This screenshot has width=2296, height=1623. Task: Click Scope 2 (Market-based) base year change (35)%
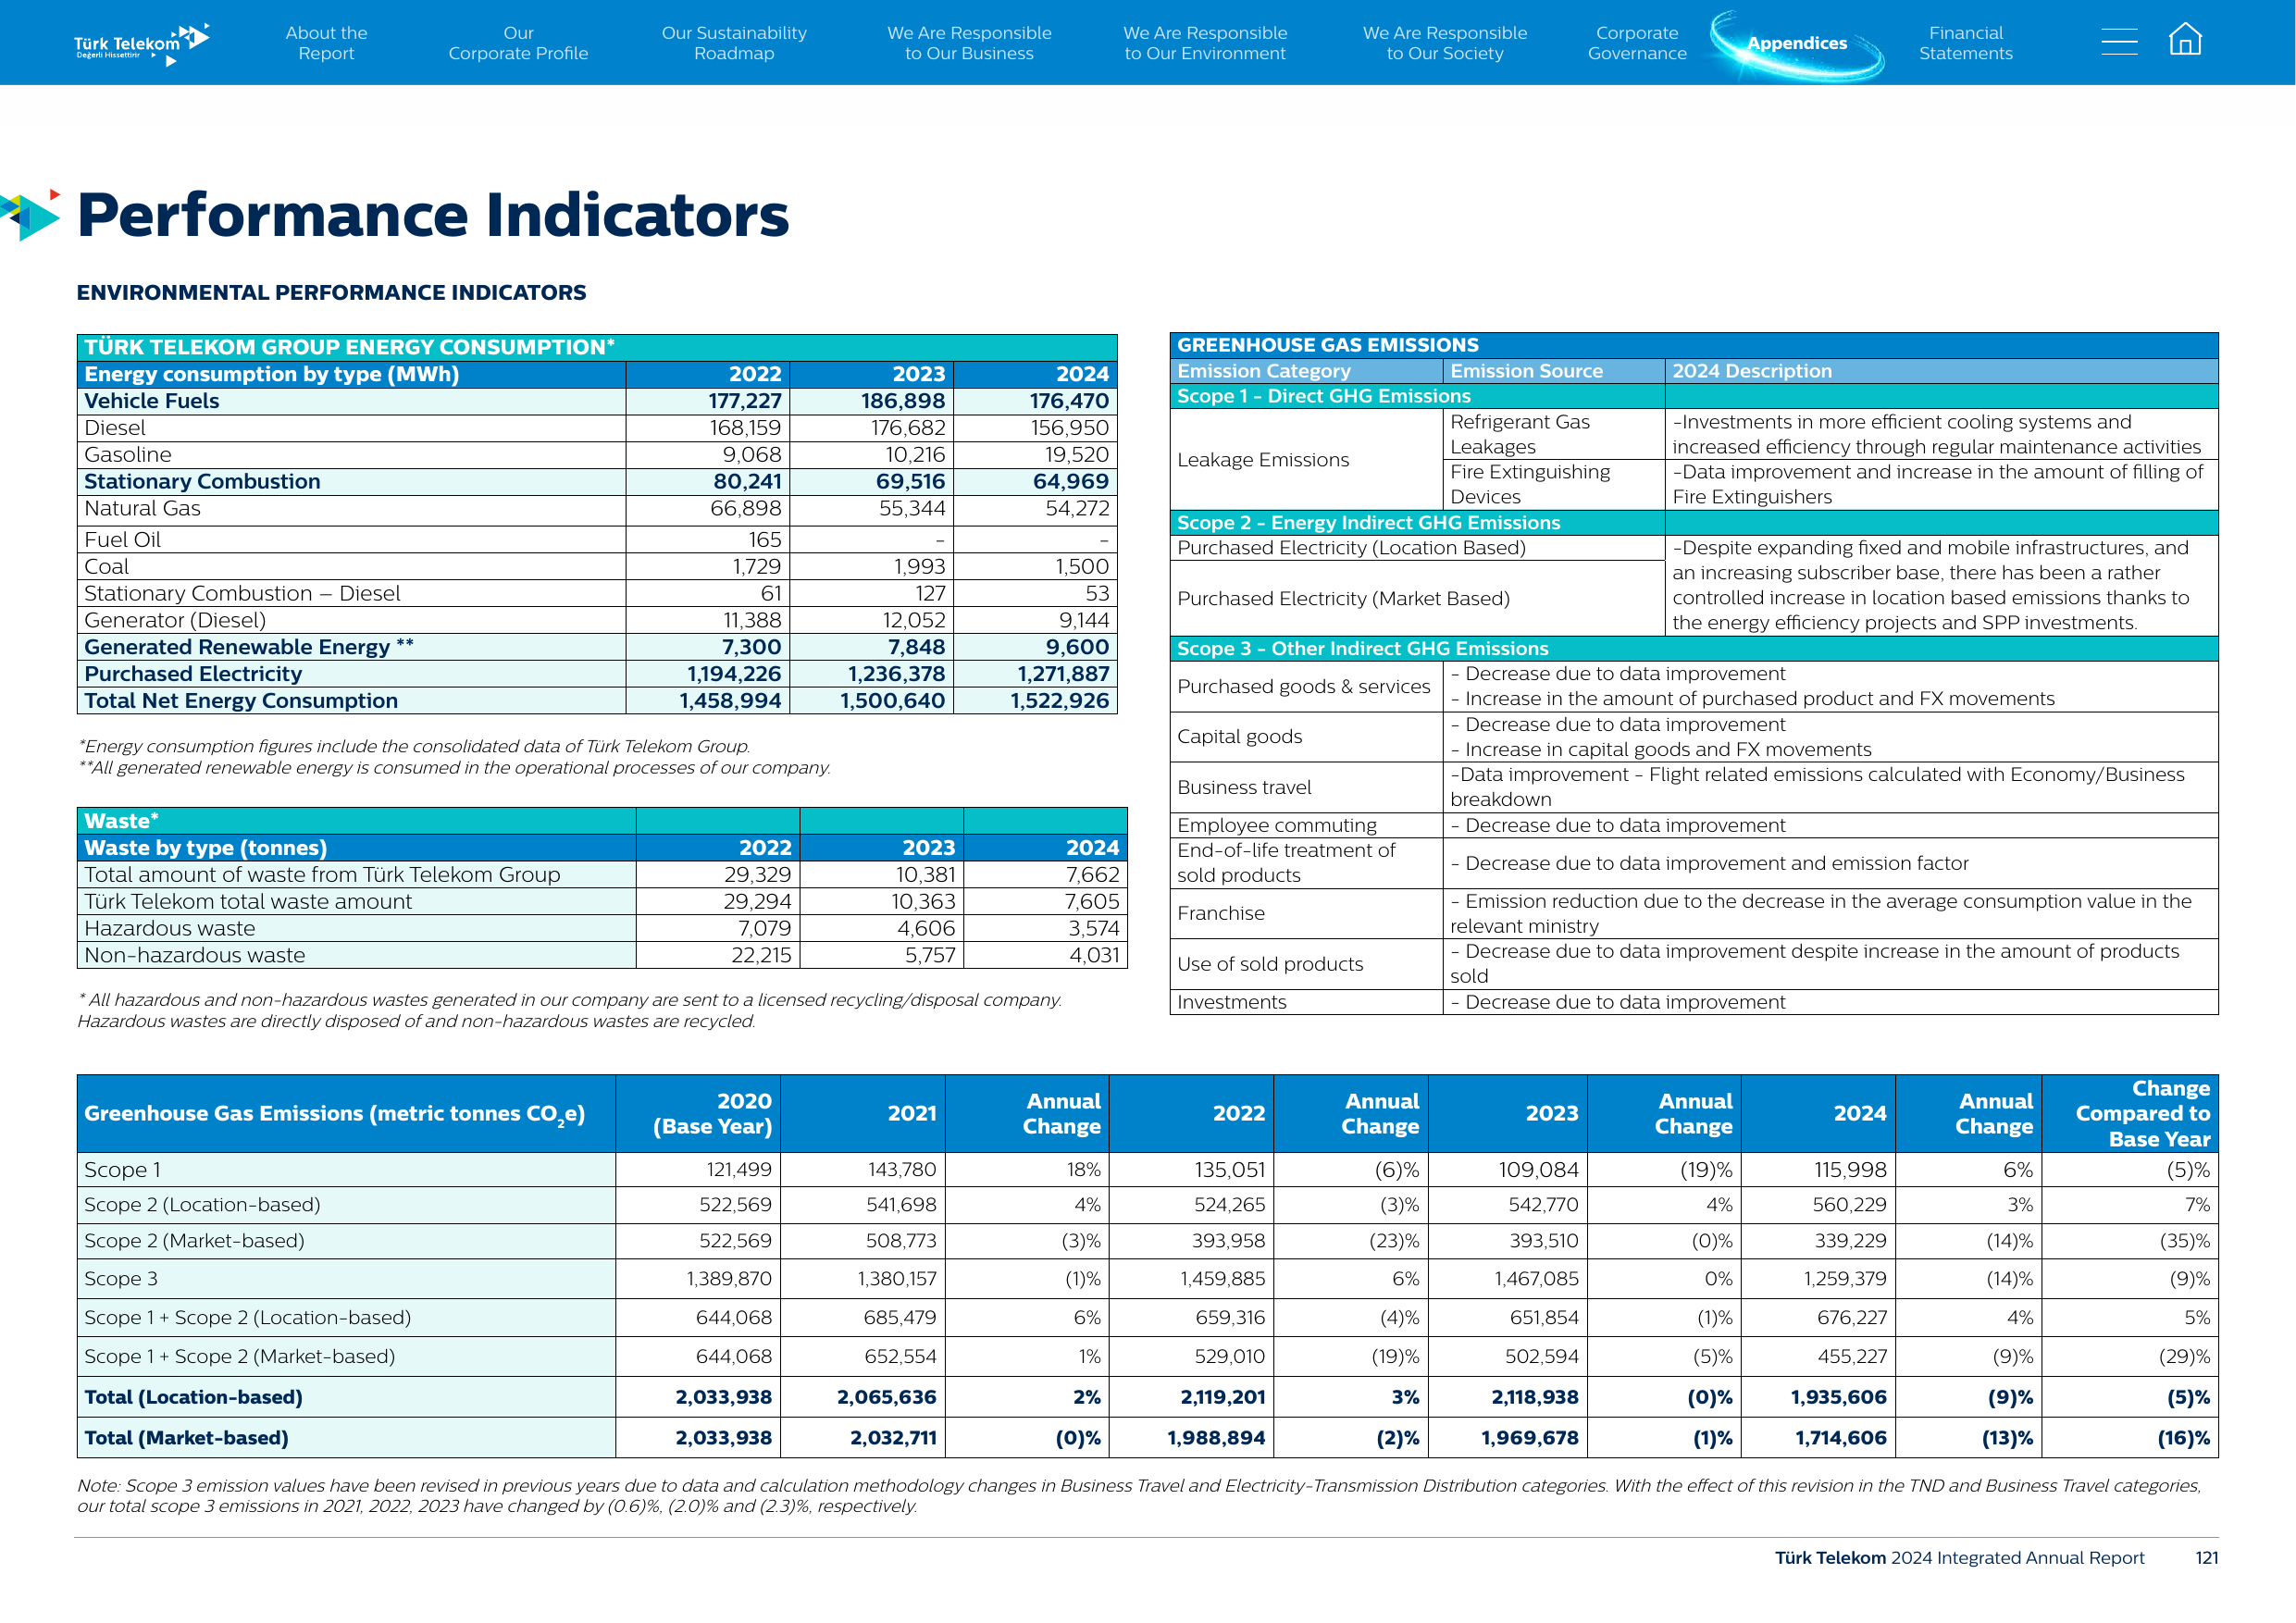(2184, 1241)
